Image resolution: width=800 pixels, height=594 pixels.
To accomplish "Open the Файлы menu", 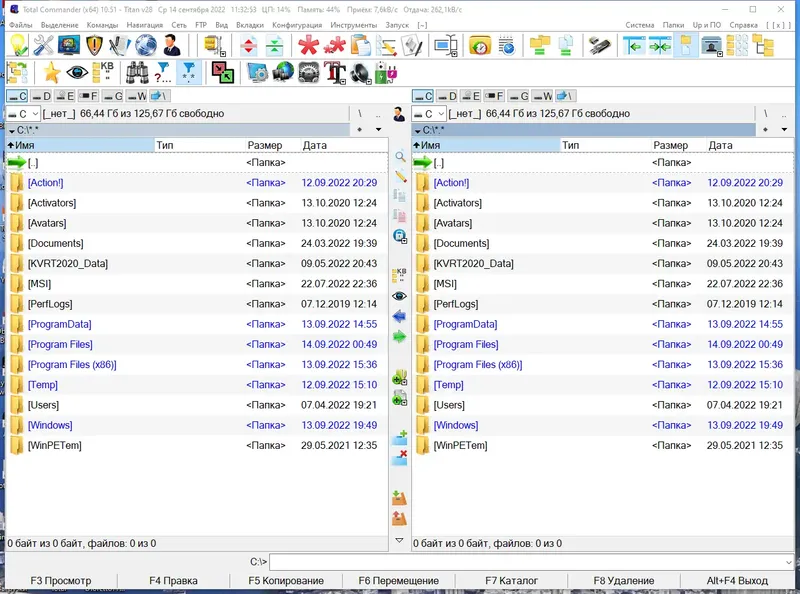I will tap(20, 25).
